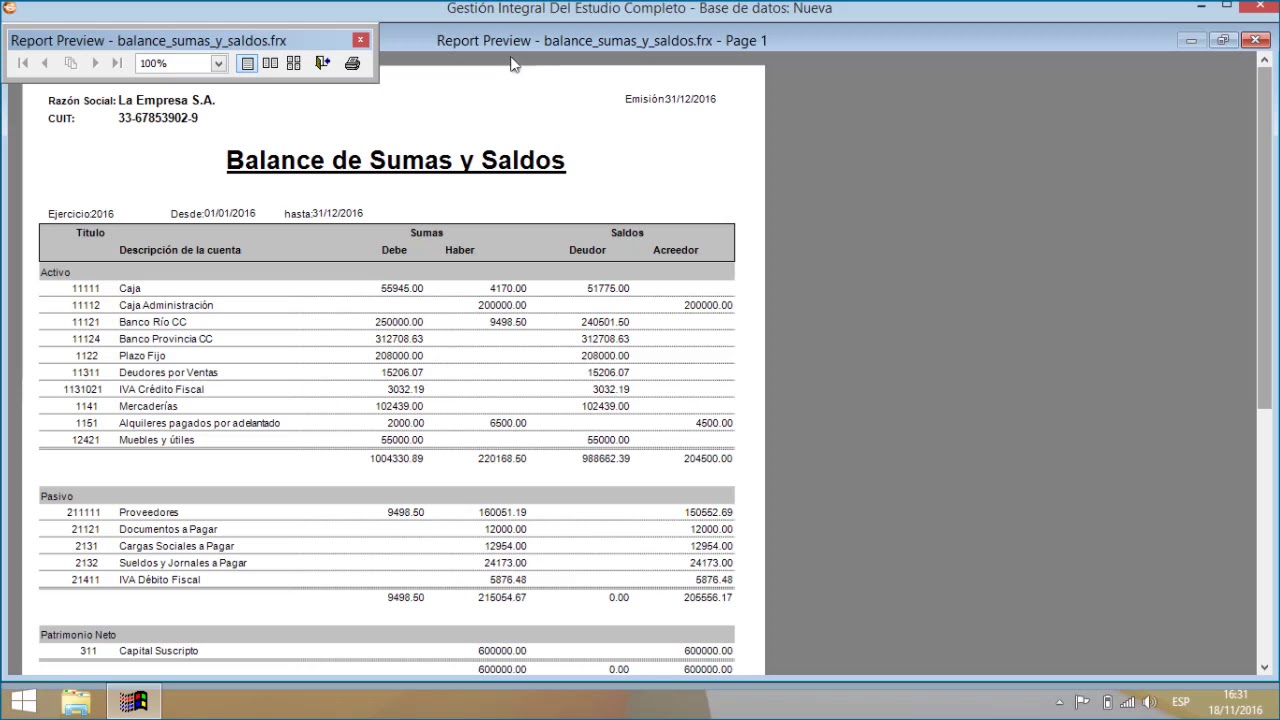Click the 'Ejercicio:2016' label
The image size is (1280, 720).
click(x=81, y=214)
